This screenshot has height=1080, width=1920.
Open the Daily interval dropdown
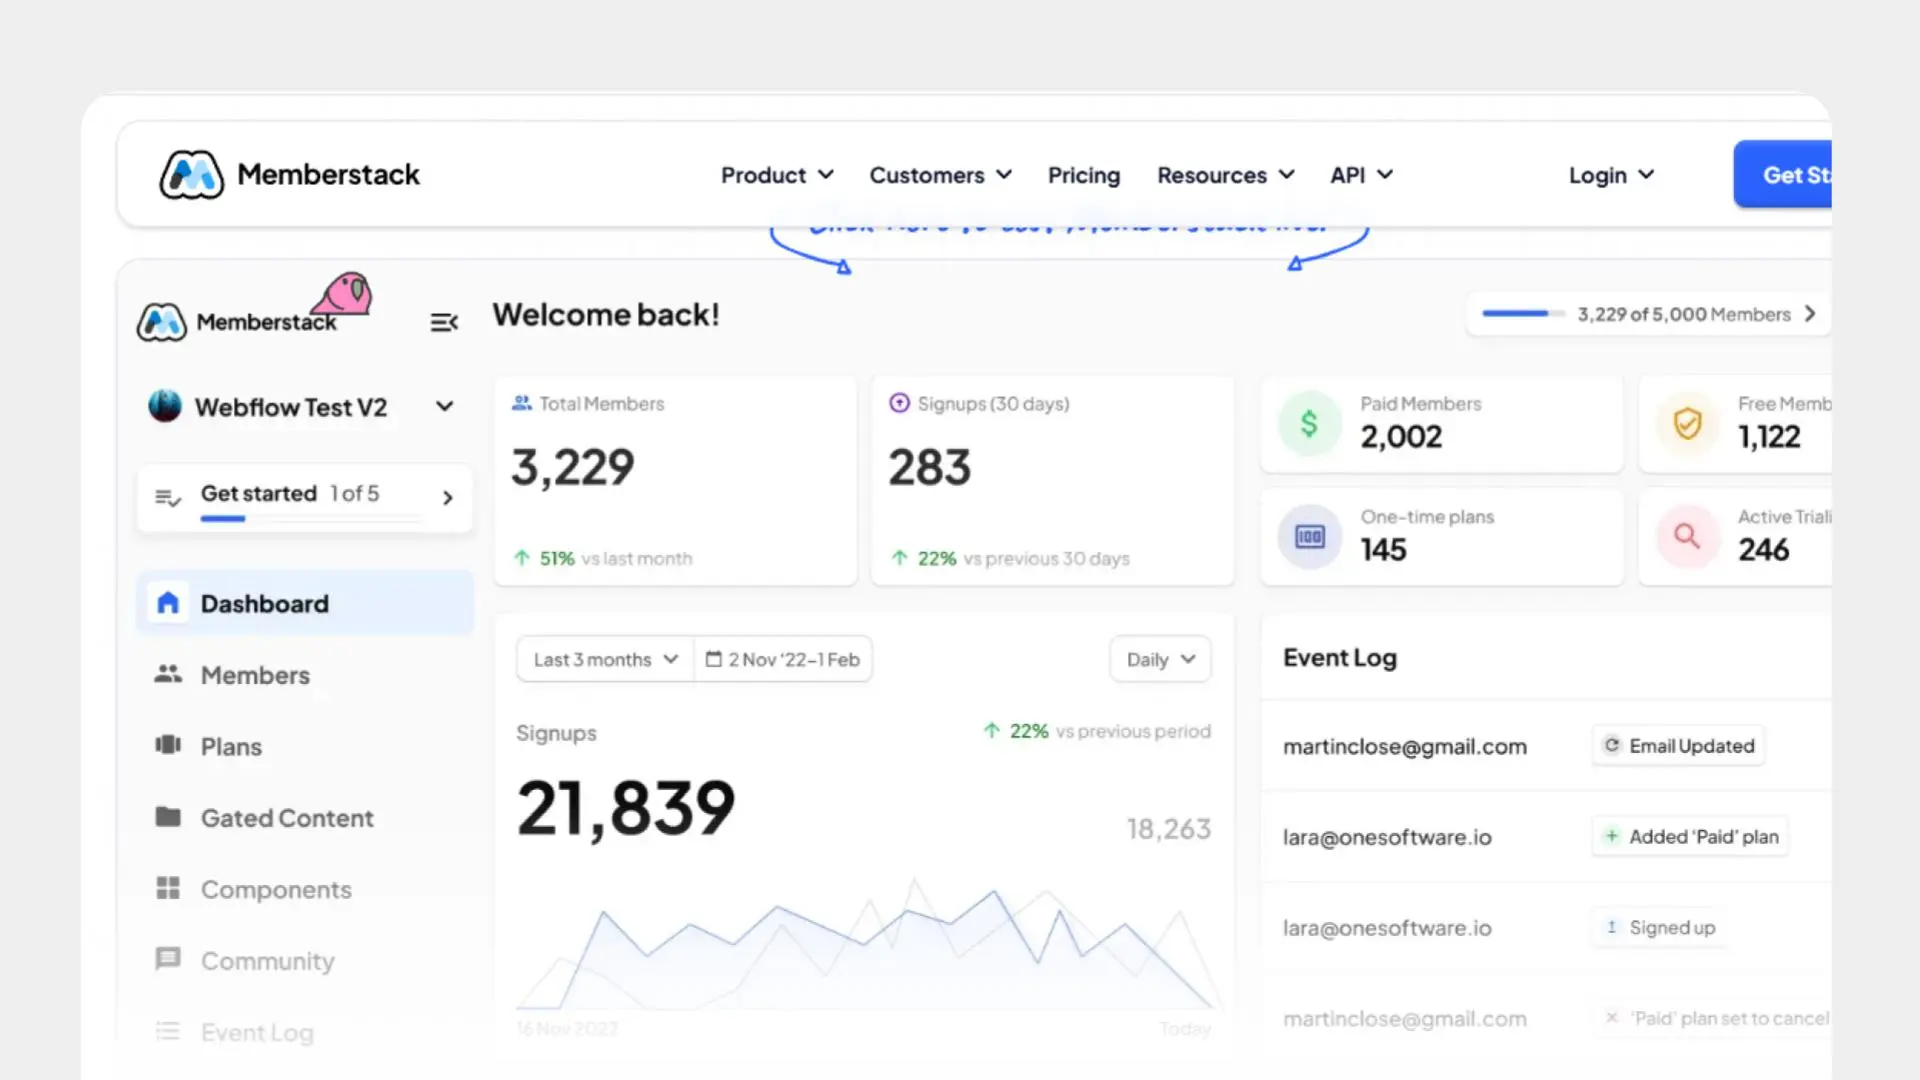point(1160,660)
